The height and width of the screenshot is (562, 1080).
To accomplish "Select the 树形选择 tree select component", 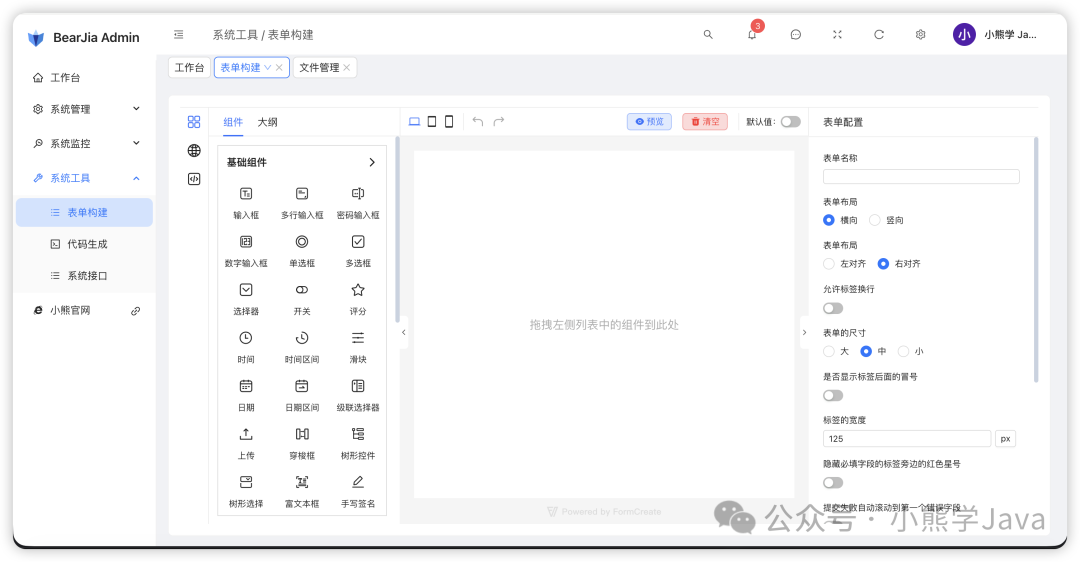I will click(x=246, y=492).
